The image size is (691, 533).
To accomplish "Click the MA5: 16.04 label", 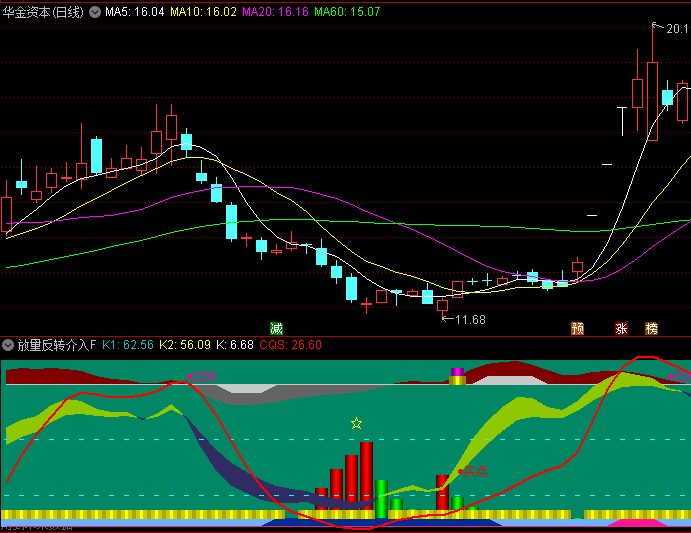I will 135,12.
